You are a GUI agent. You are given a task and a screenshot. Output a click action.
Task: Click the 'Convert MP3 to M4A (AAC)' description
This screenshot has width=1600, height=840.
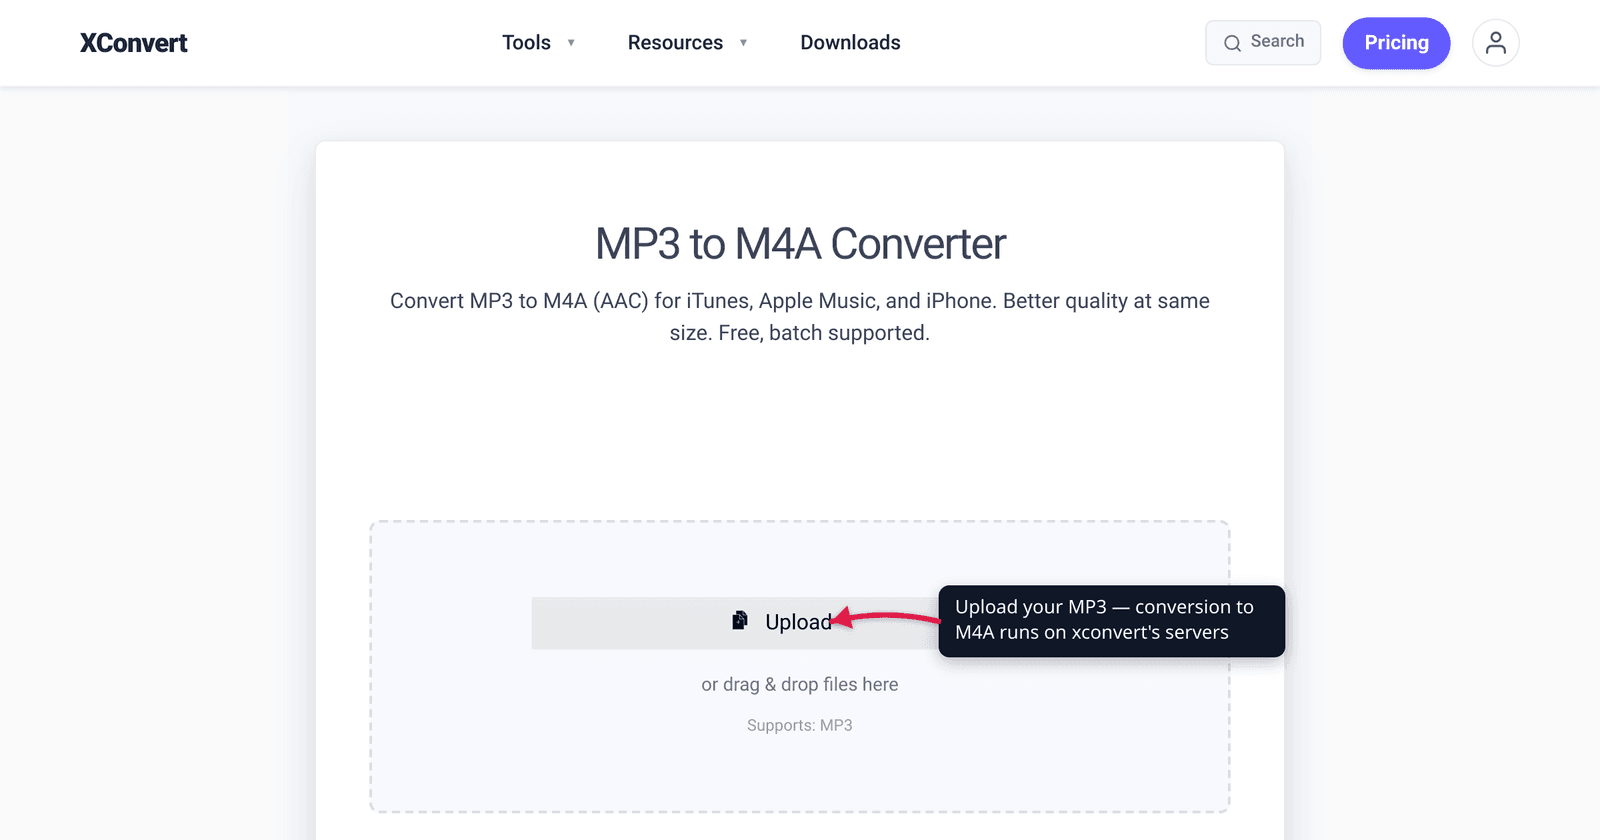click(x=800, y=317)
